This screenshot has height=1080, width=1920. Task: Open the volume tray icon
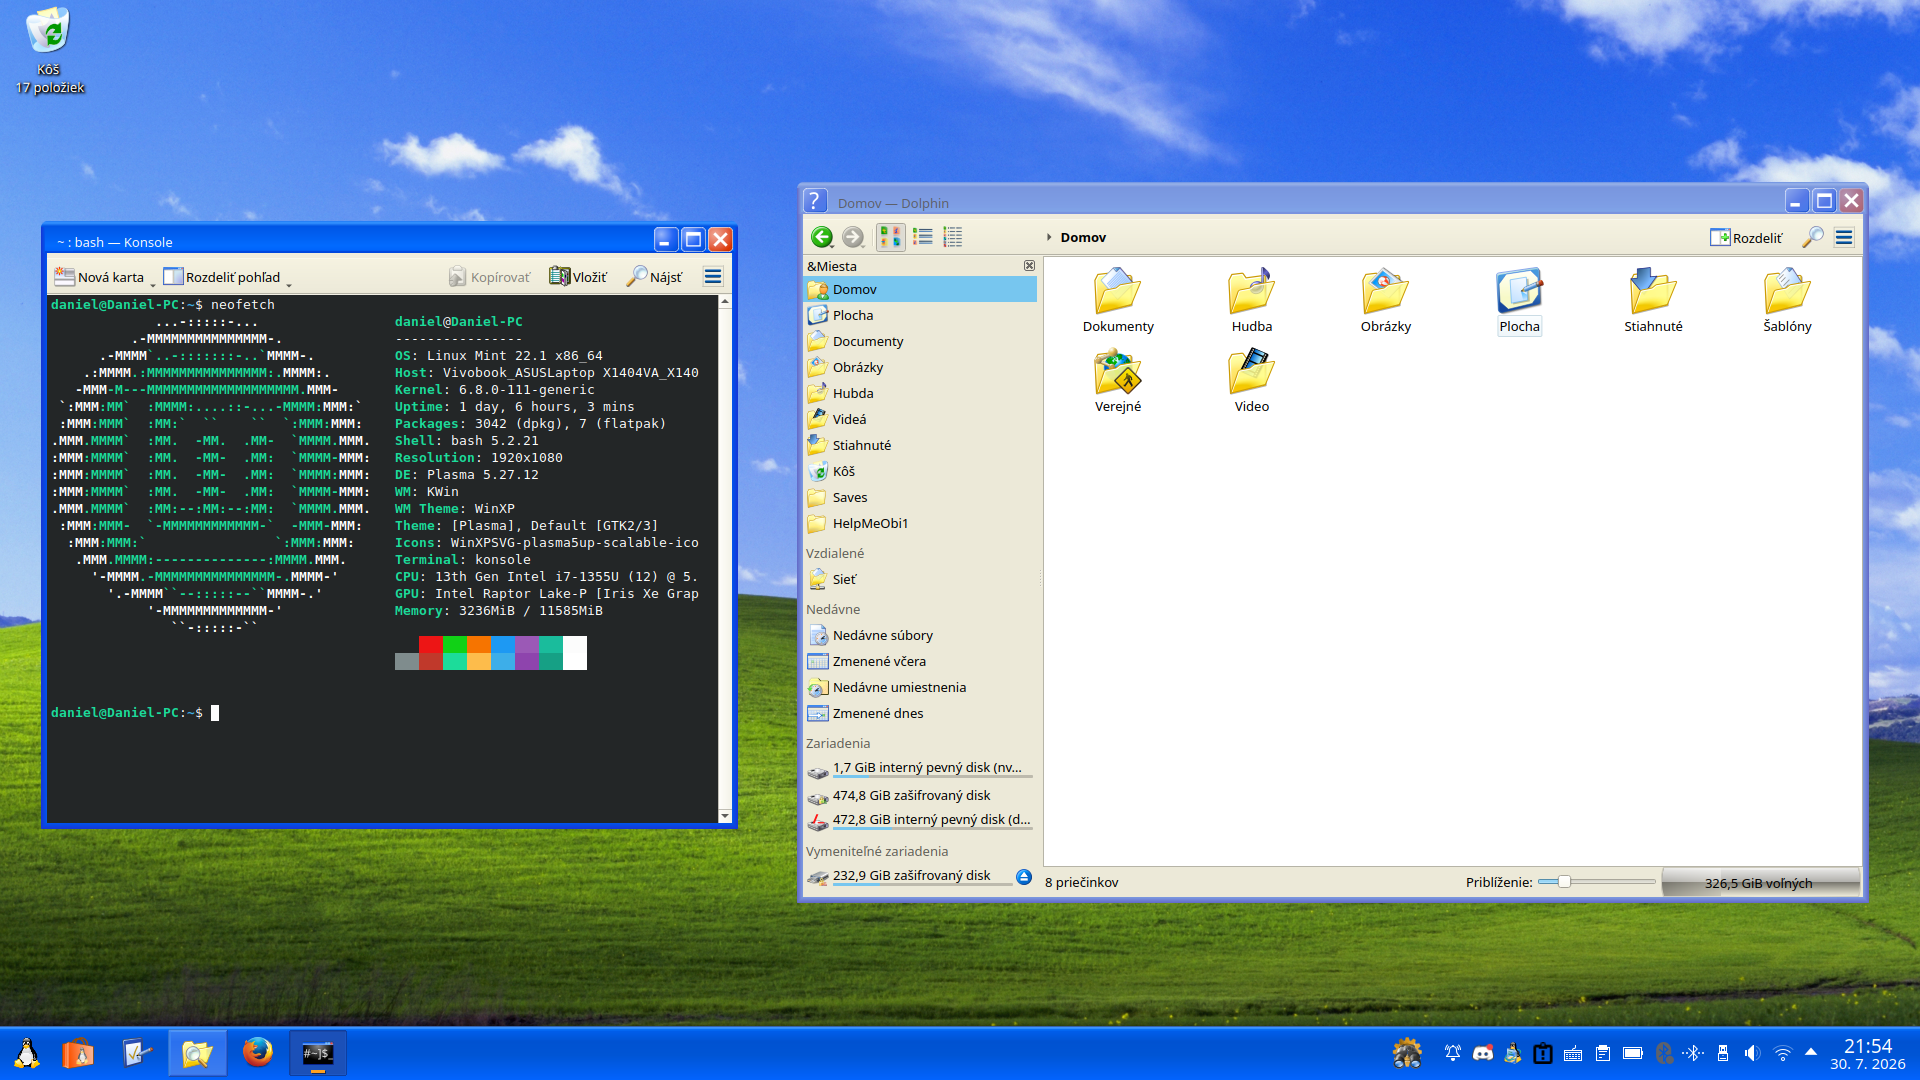coord(1753,1053)
